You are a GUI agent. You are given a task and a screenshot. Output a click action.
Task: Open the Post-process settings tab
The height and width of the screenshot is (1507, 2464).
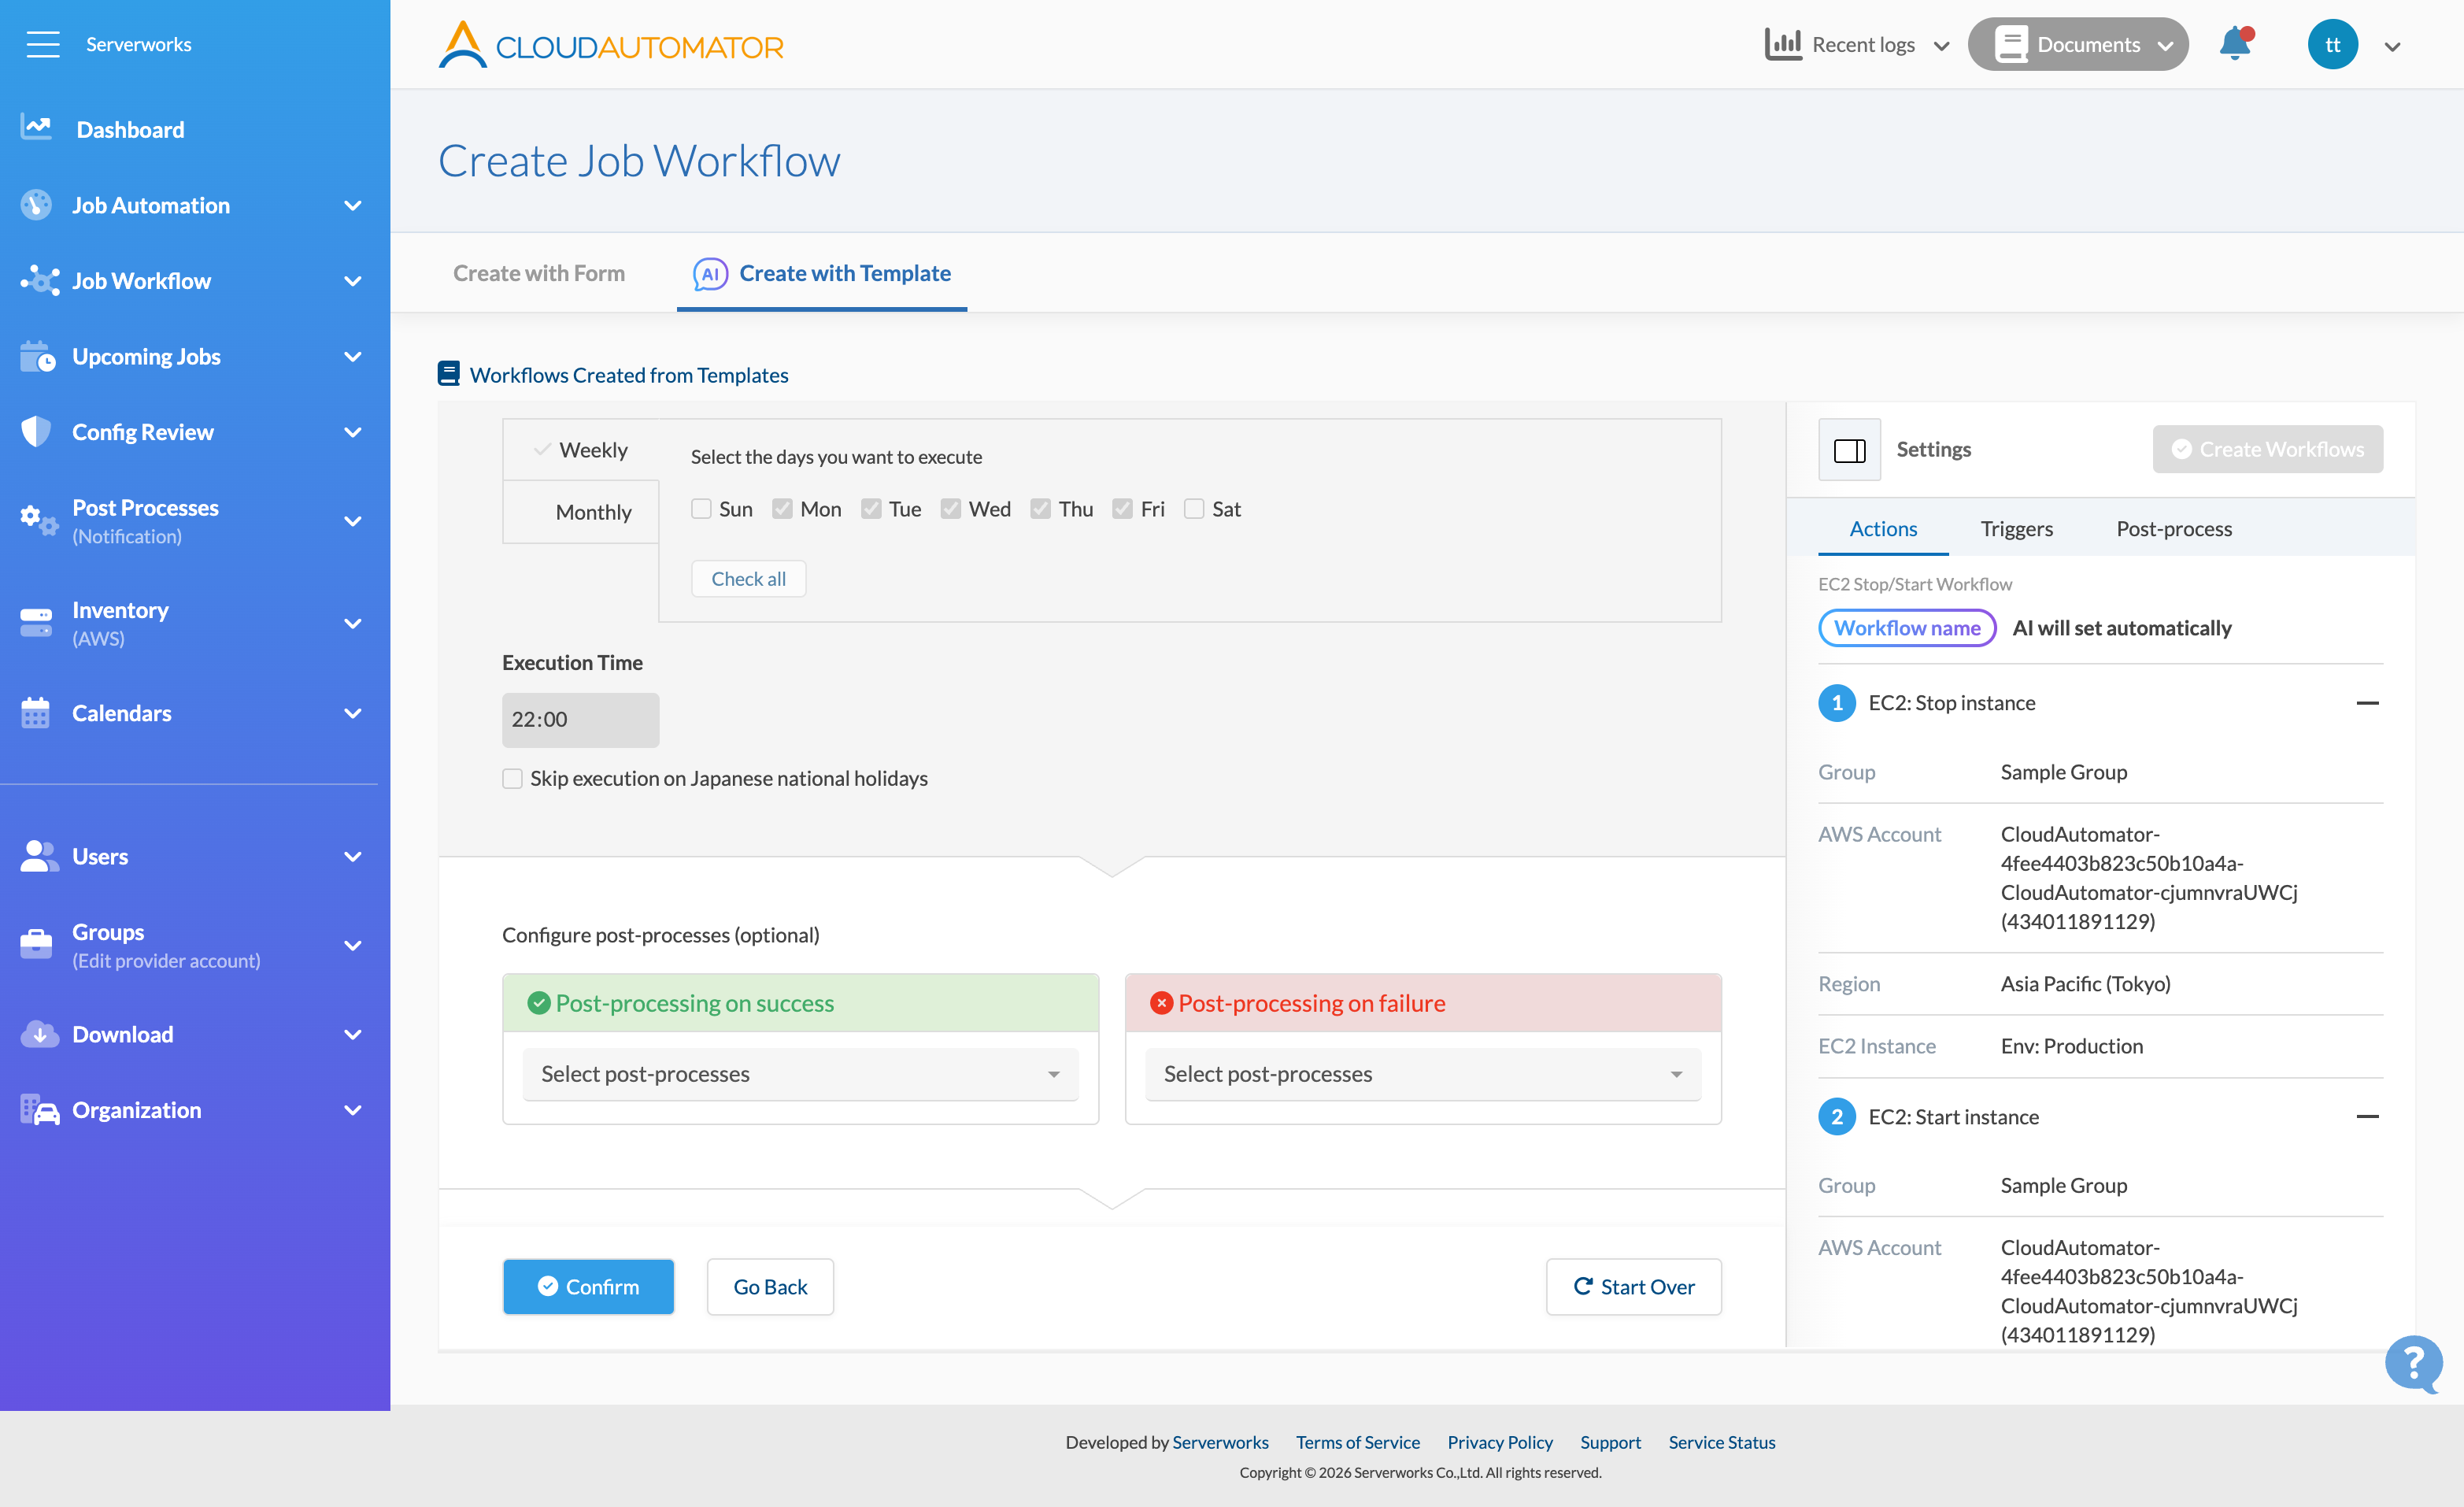pos(2174,528)
